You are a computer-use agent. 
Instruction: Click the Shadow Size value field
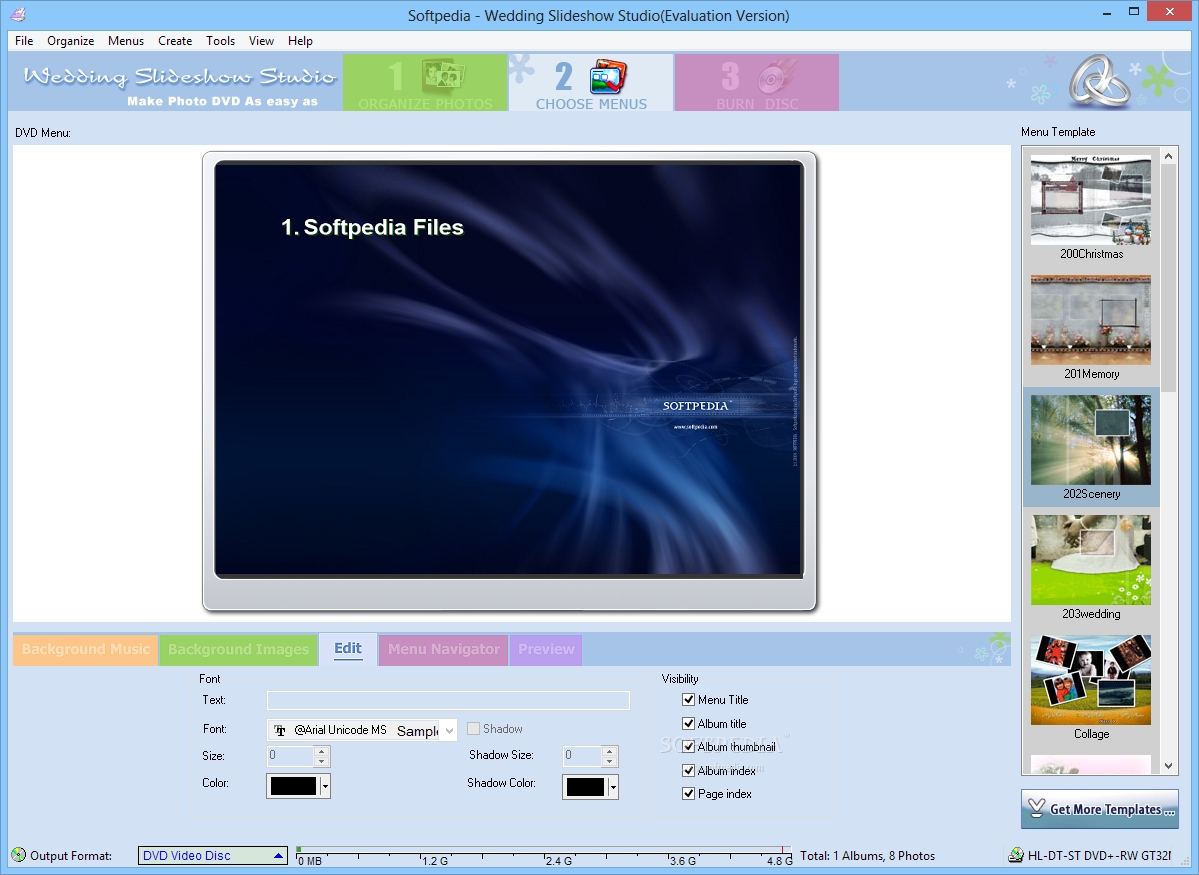click(x=582, y=756)
